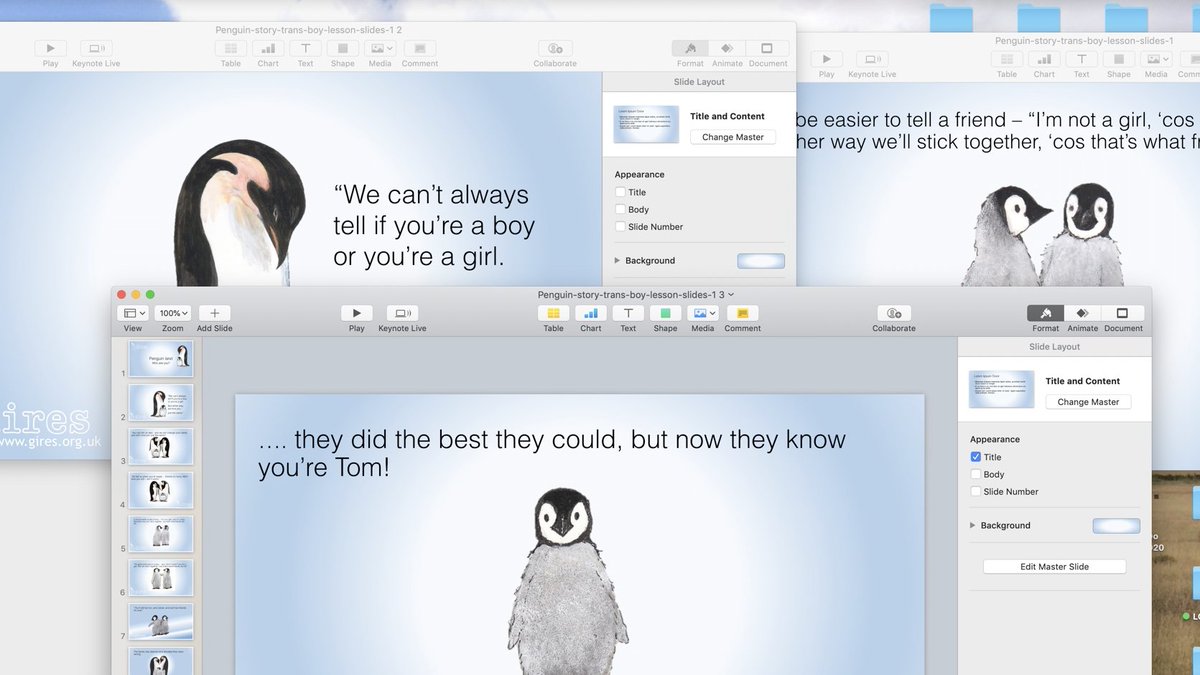Screen dimensions: 1200x675
Task: Check the Title box in slides-1 2 window
Action: 620,192
